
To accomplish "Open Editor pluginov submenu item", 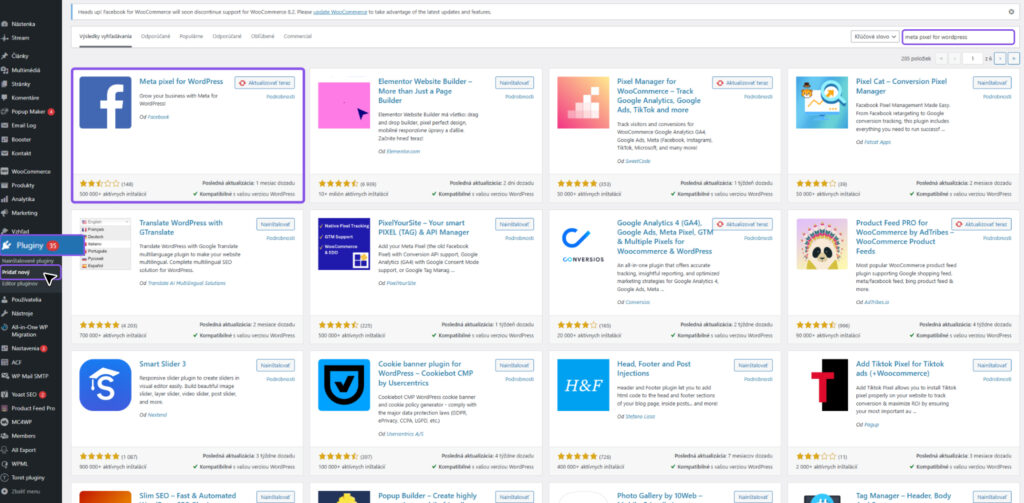I will click(20, 284).
